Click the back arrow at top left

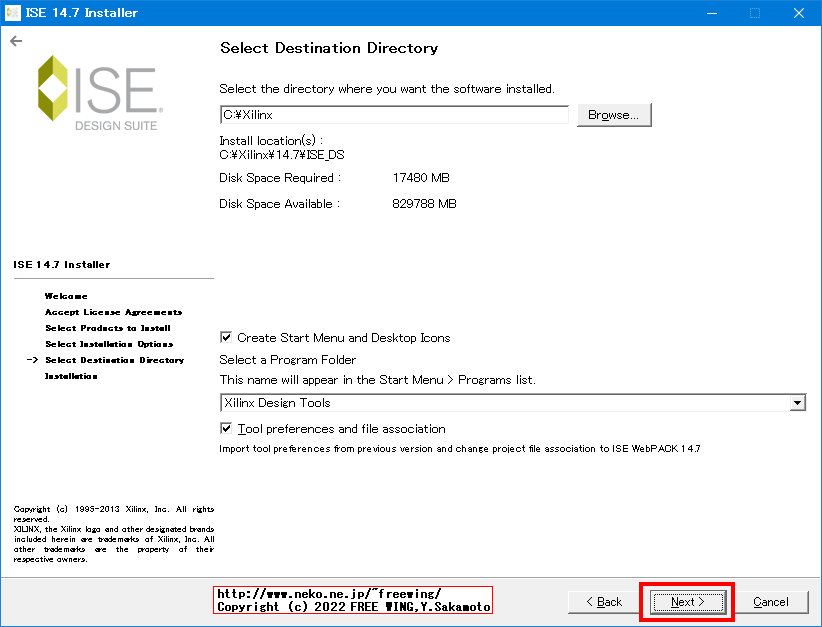(x=16, y=41)
